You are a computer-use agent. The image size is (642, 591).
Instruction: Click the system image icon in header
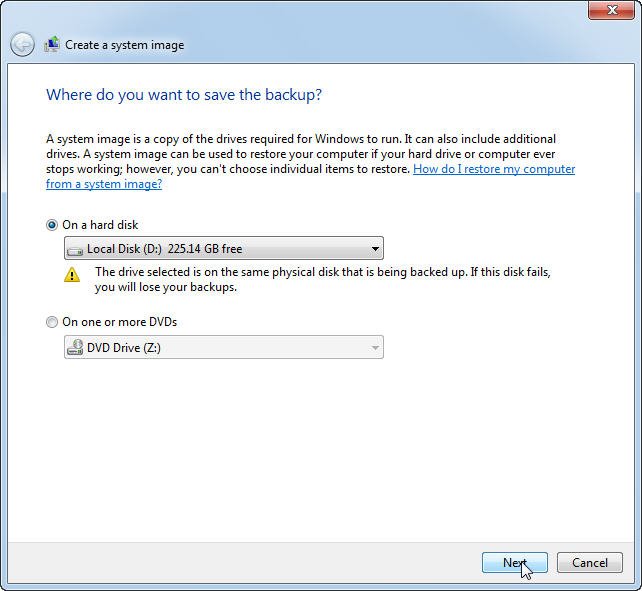[52, 45]
